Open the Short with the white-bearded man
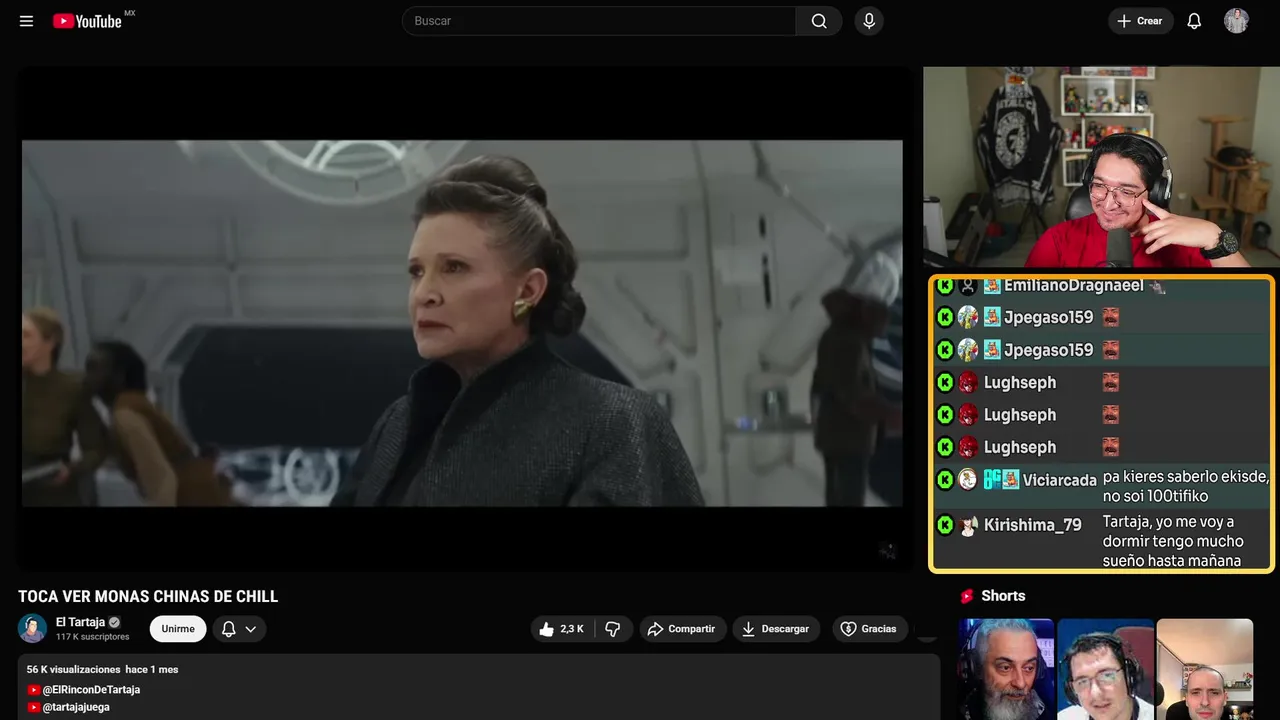Image resolution: width=1280 pixels, height=720 pixels. (1006, 669)
